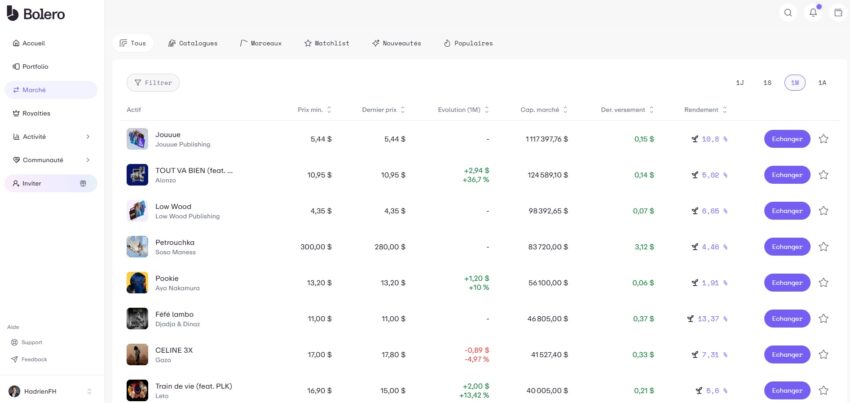Sort by Rendement column
This screenshot has width=850, height=403.
tap(706, 110)
